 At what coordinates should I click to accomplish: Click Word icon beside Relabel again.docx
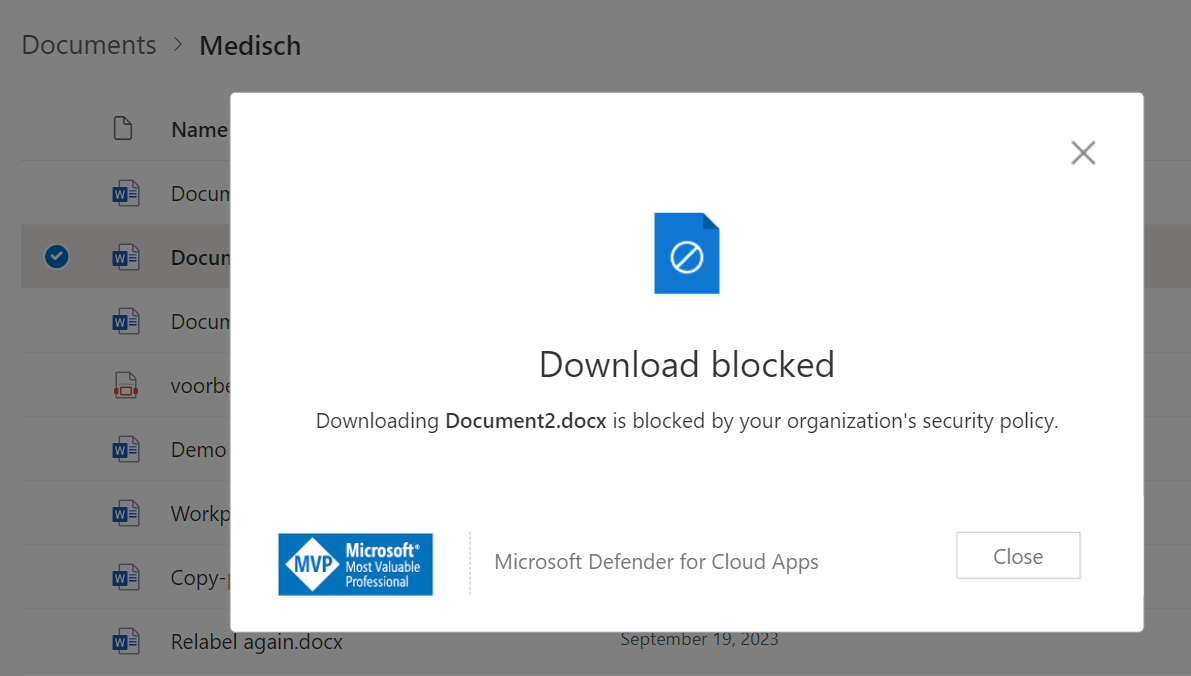pos(125,642)
